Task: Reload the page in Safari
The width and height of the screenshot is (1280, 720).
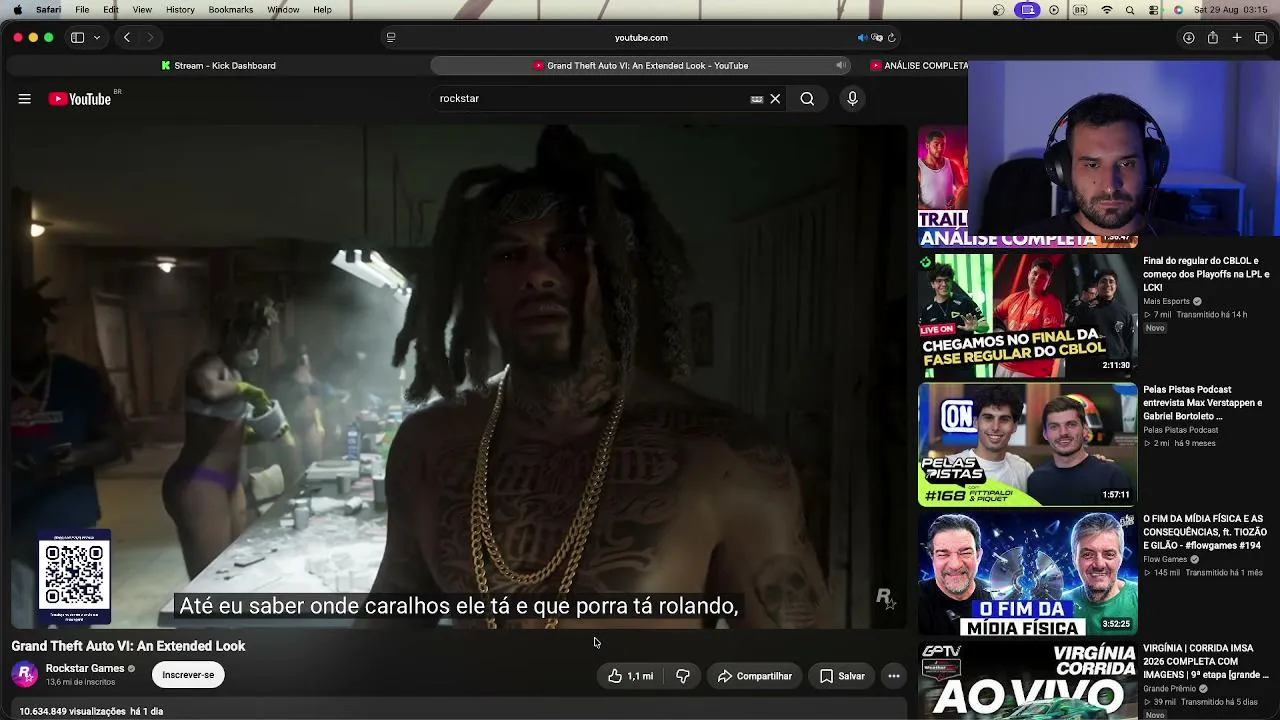Action: click(x=891, y=38)
